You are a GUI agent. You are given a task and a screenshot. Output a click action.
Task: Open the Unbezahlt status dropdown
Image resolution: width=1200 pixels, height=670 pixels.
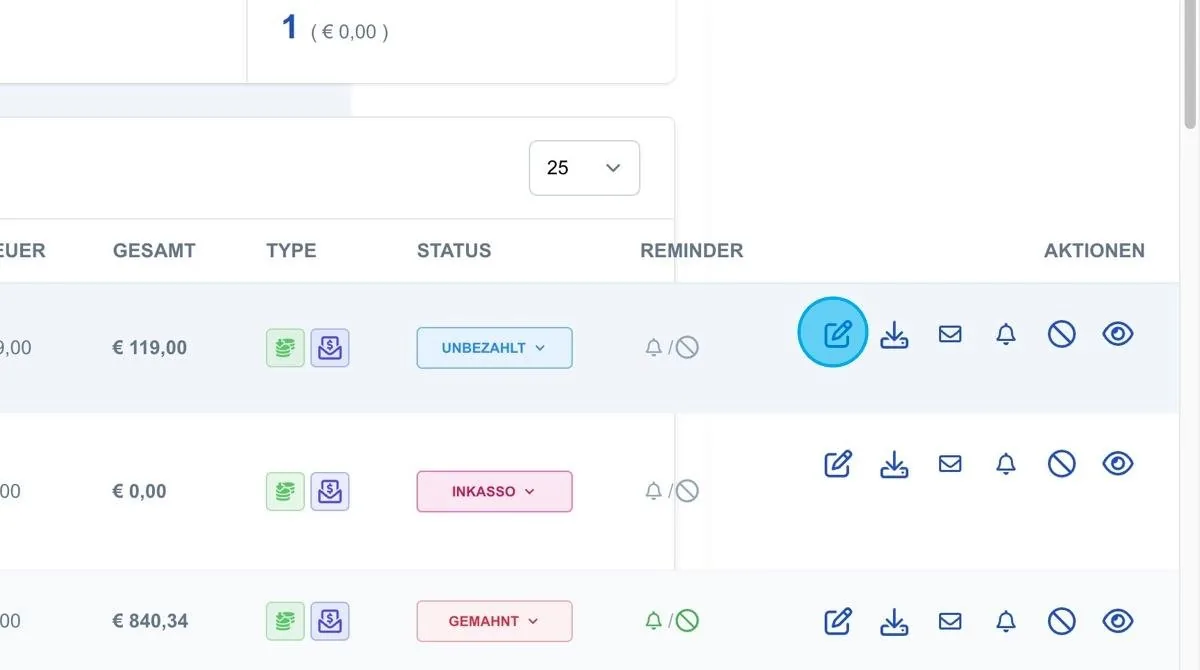494,348
